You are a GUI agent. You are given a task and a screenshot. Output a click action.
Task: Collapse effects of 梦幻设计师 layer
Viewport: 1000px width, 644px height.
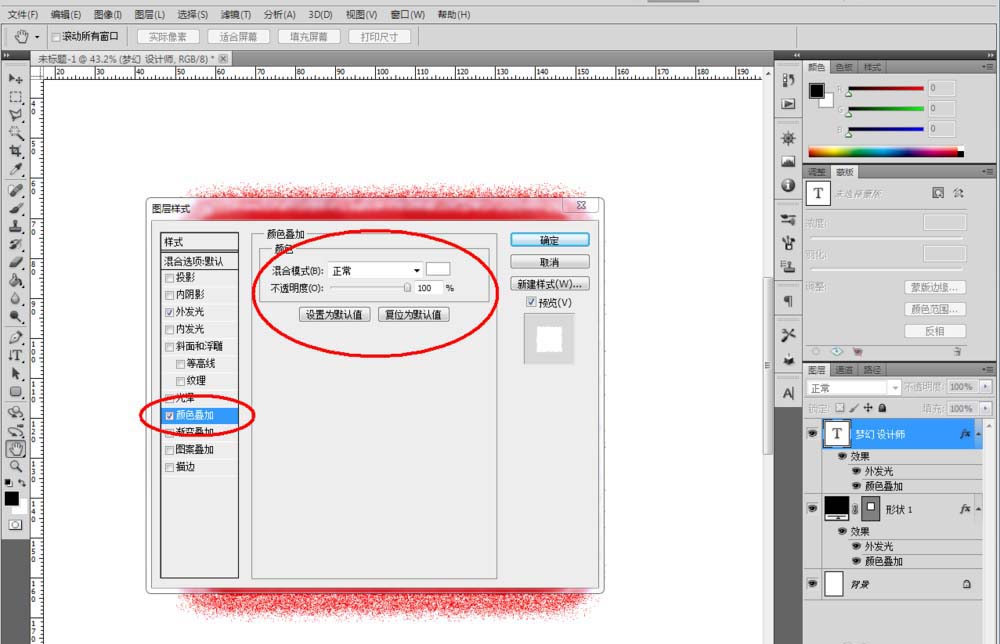978,434
